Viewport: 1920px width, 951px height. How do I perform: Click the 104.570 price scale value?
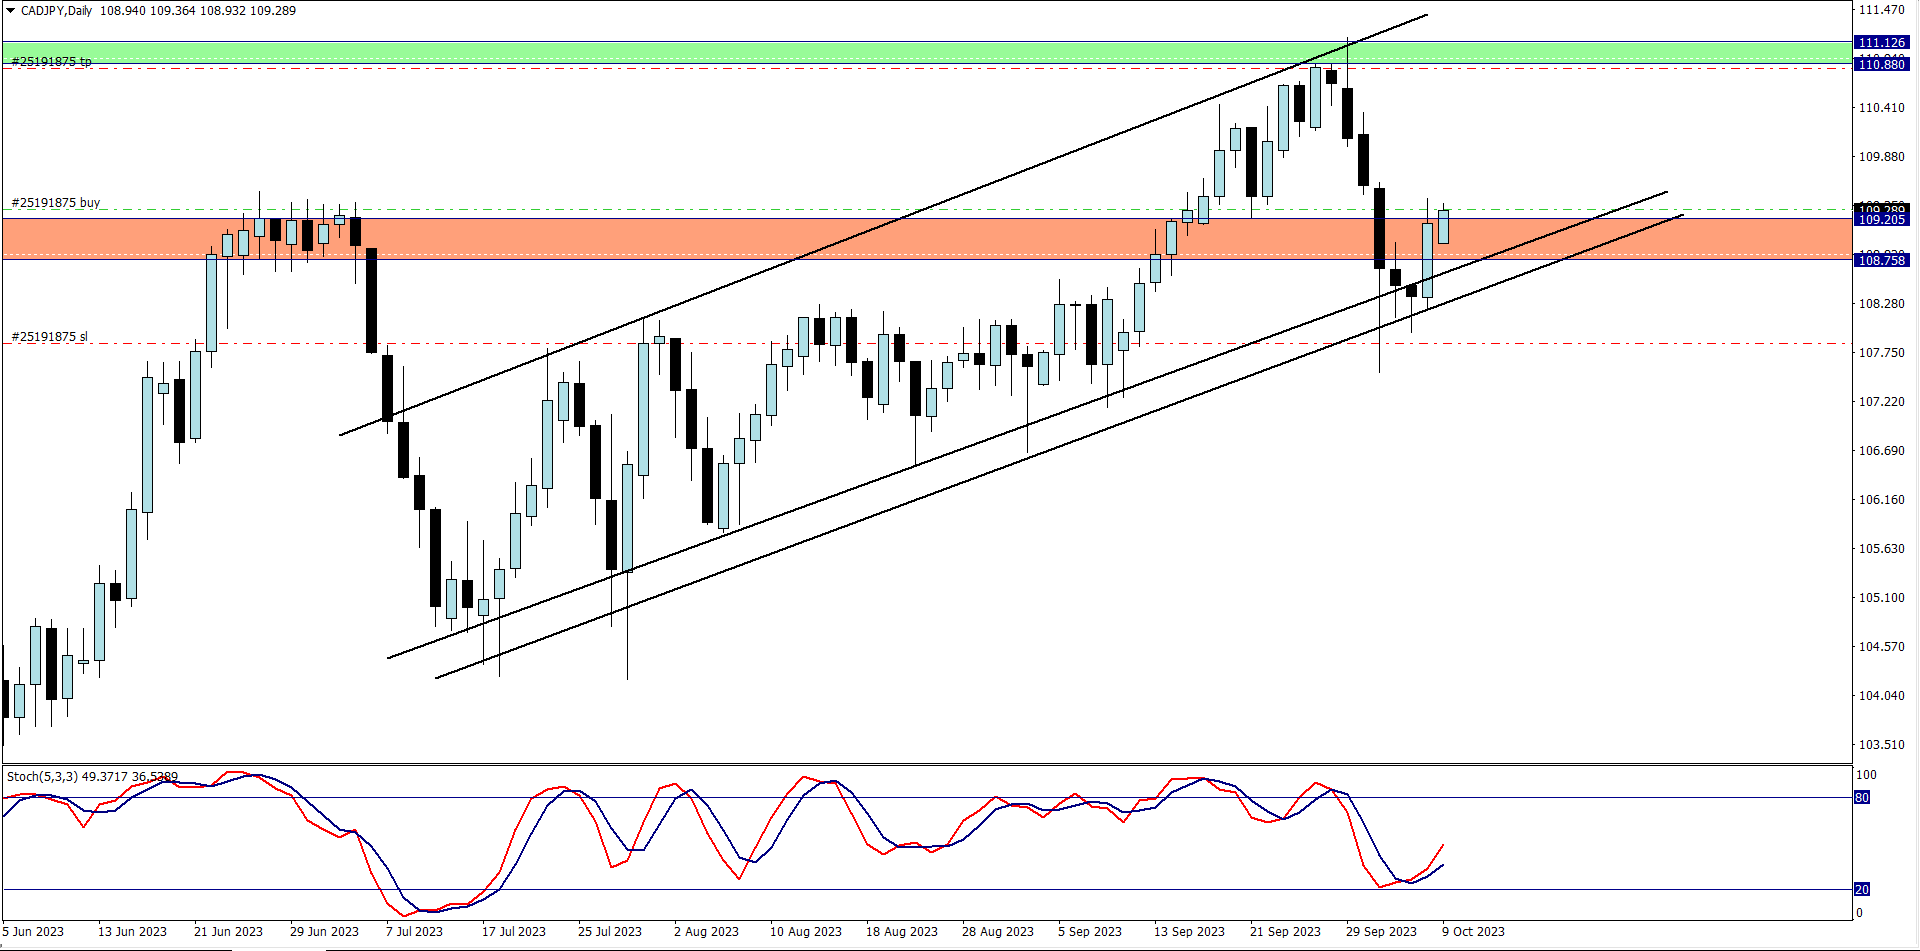[x=1881, y=647]
